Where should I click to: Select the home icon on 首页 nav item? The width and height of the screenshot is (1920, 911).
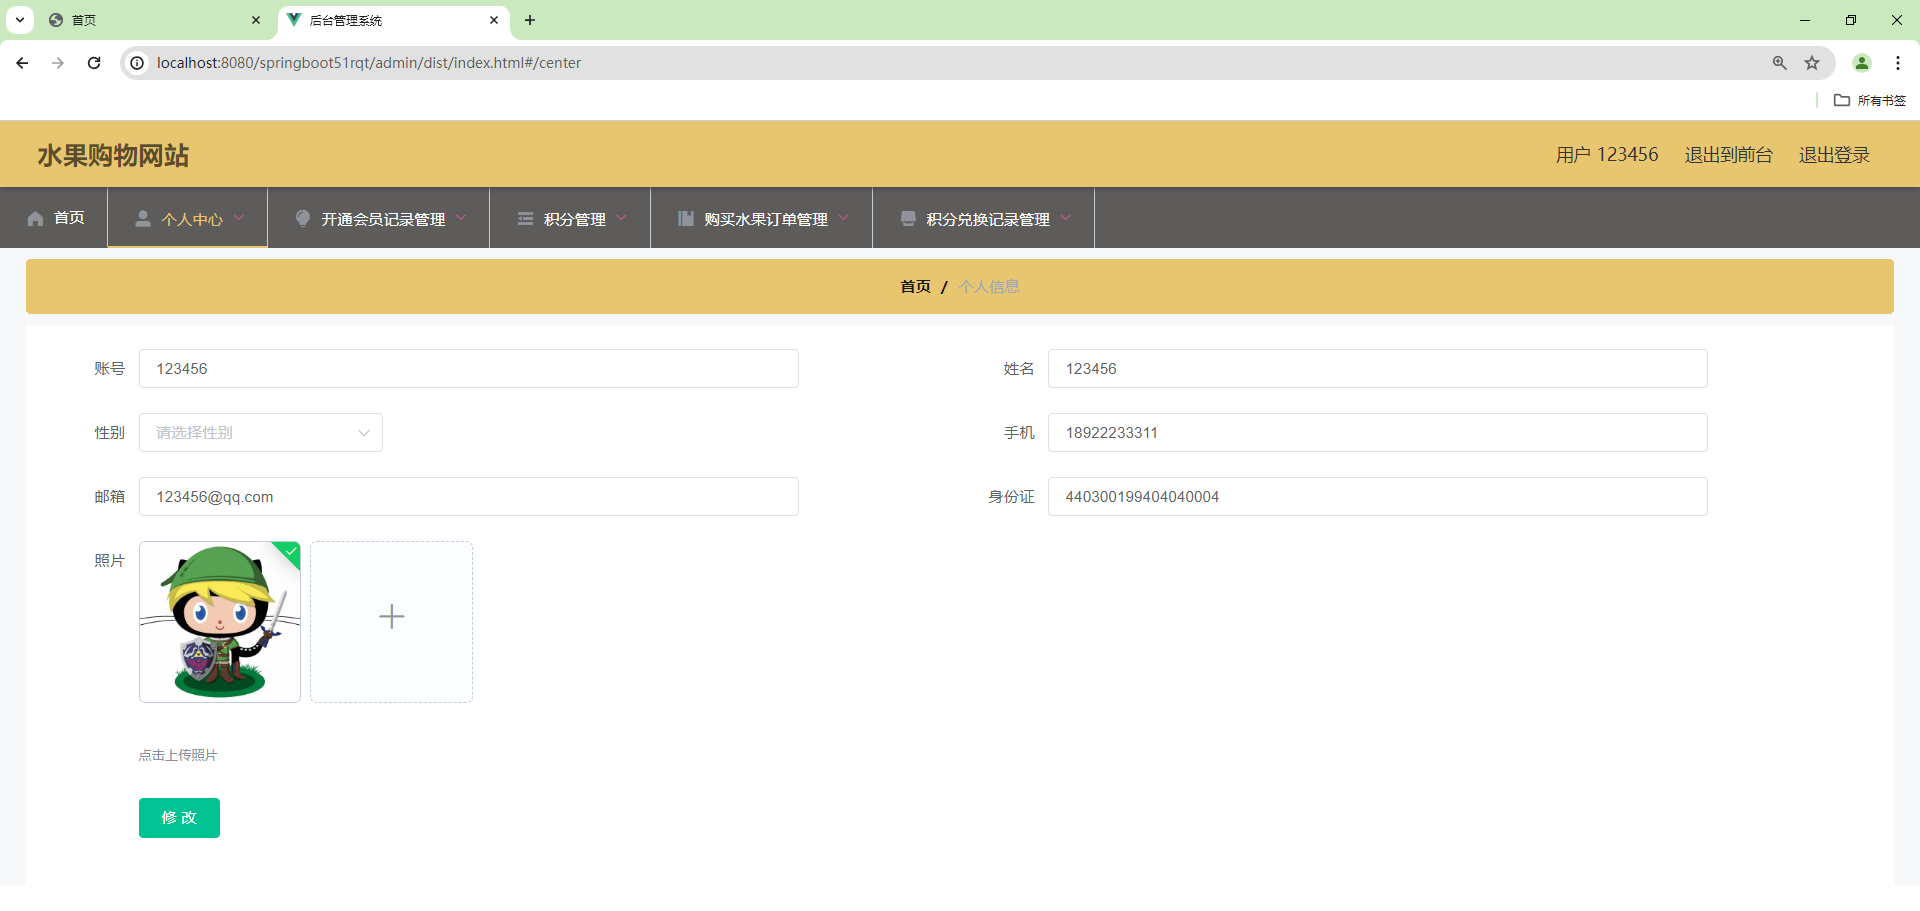pos(34,218)
